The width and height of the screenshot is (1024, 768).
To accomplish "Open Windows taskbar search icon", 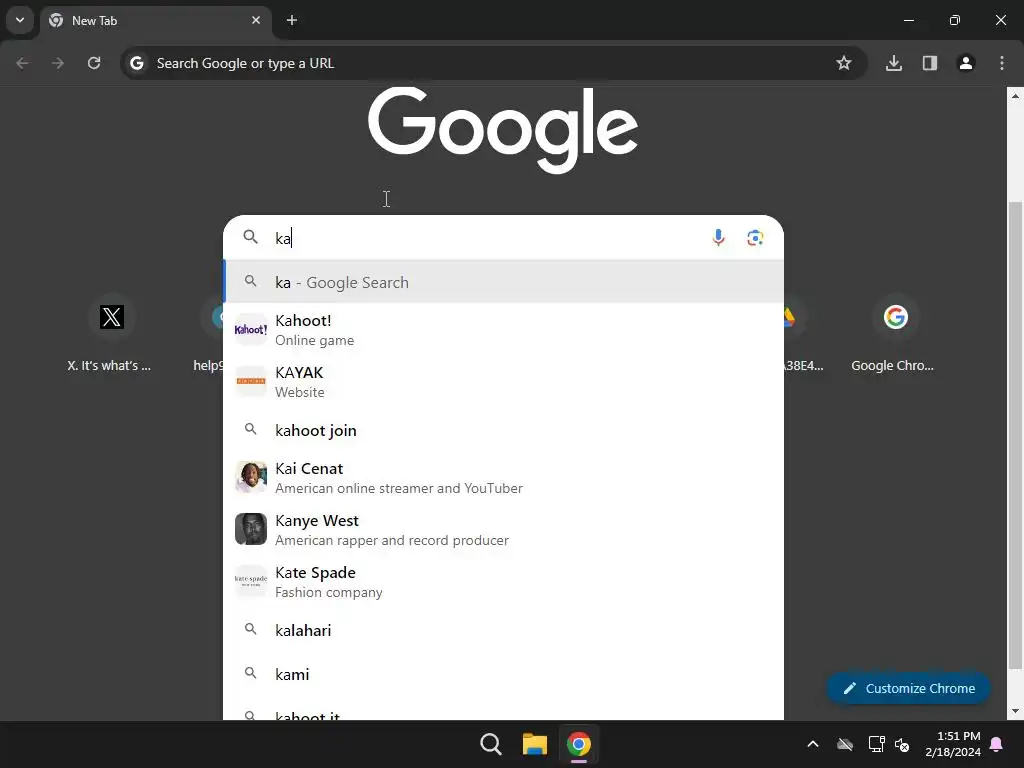I will click(490, 744).
